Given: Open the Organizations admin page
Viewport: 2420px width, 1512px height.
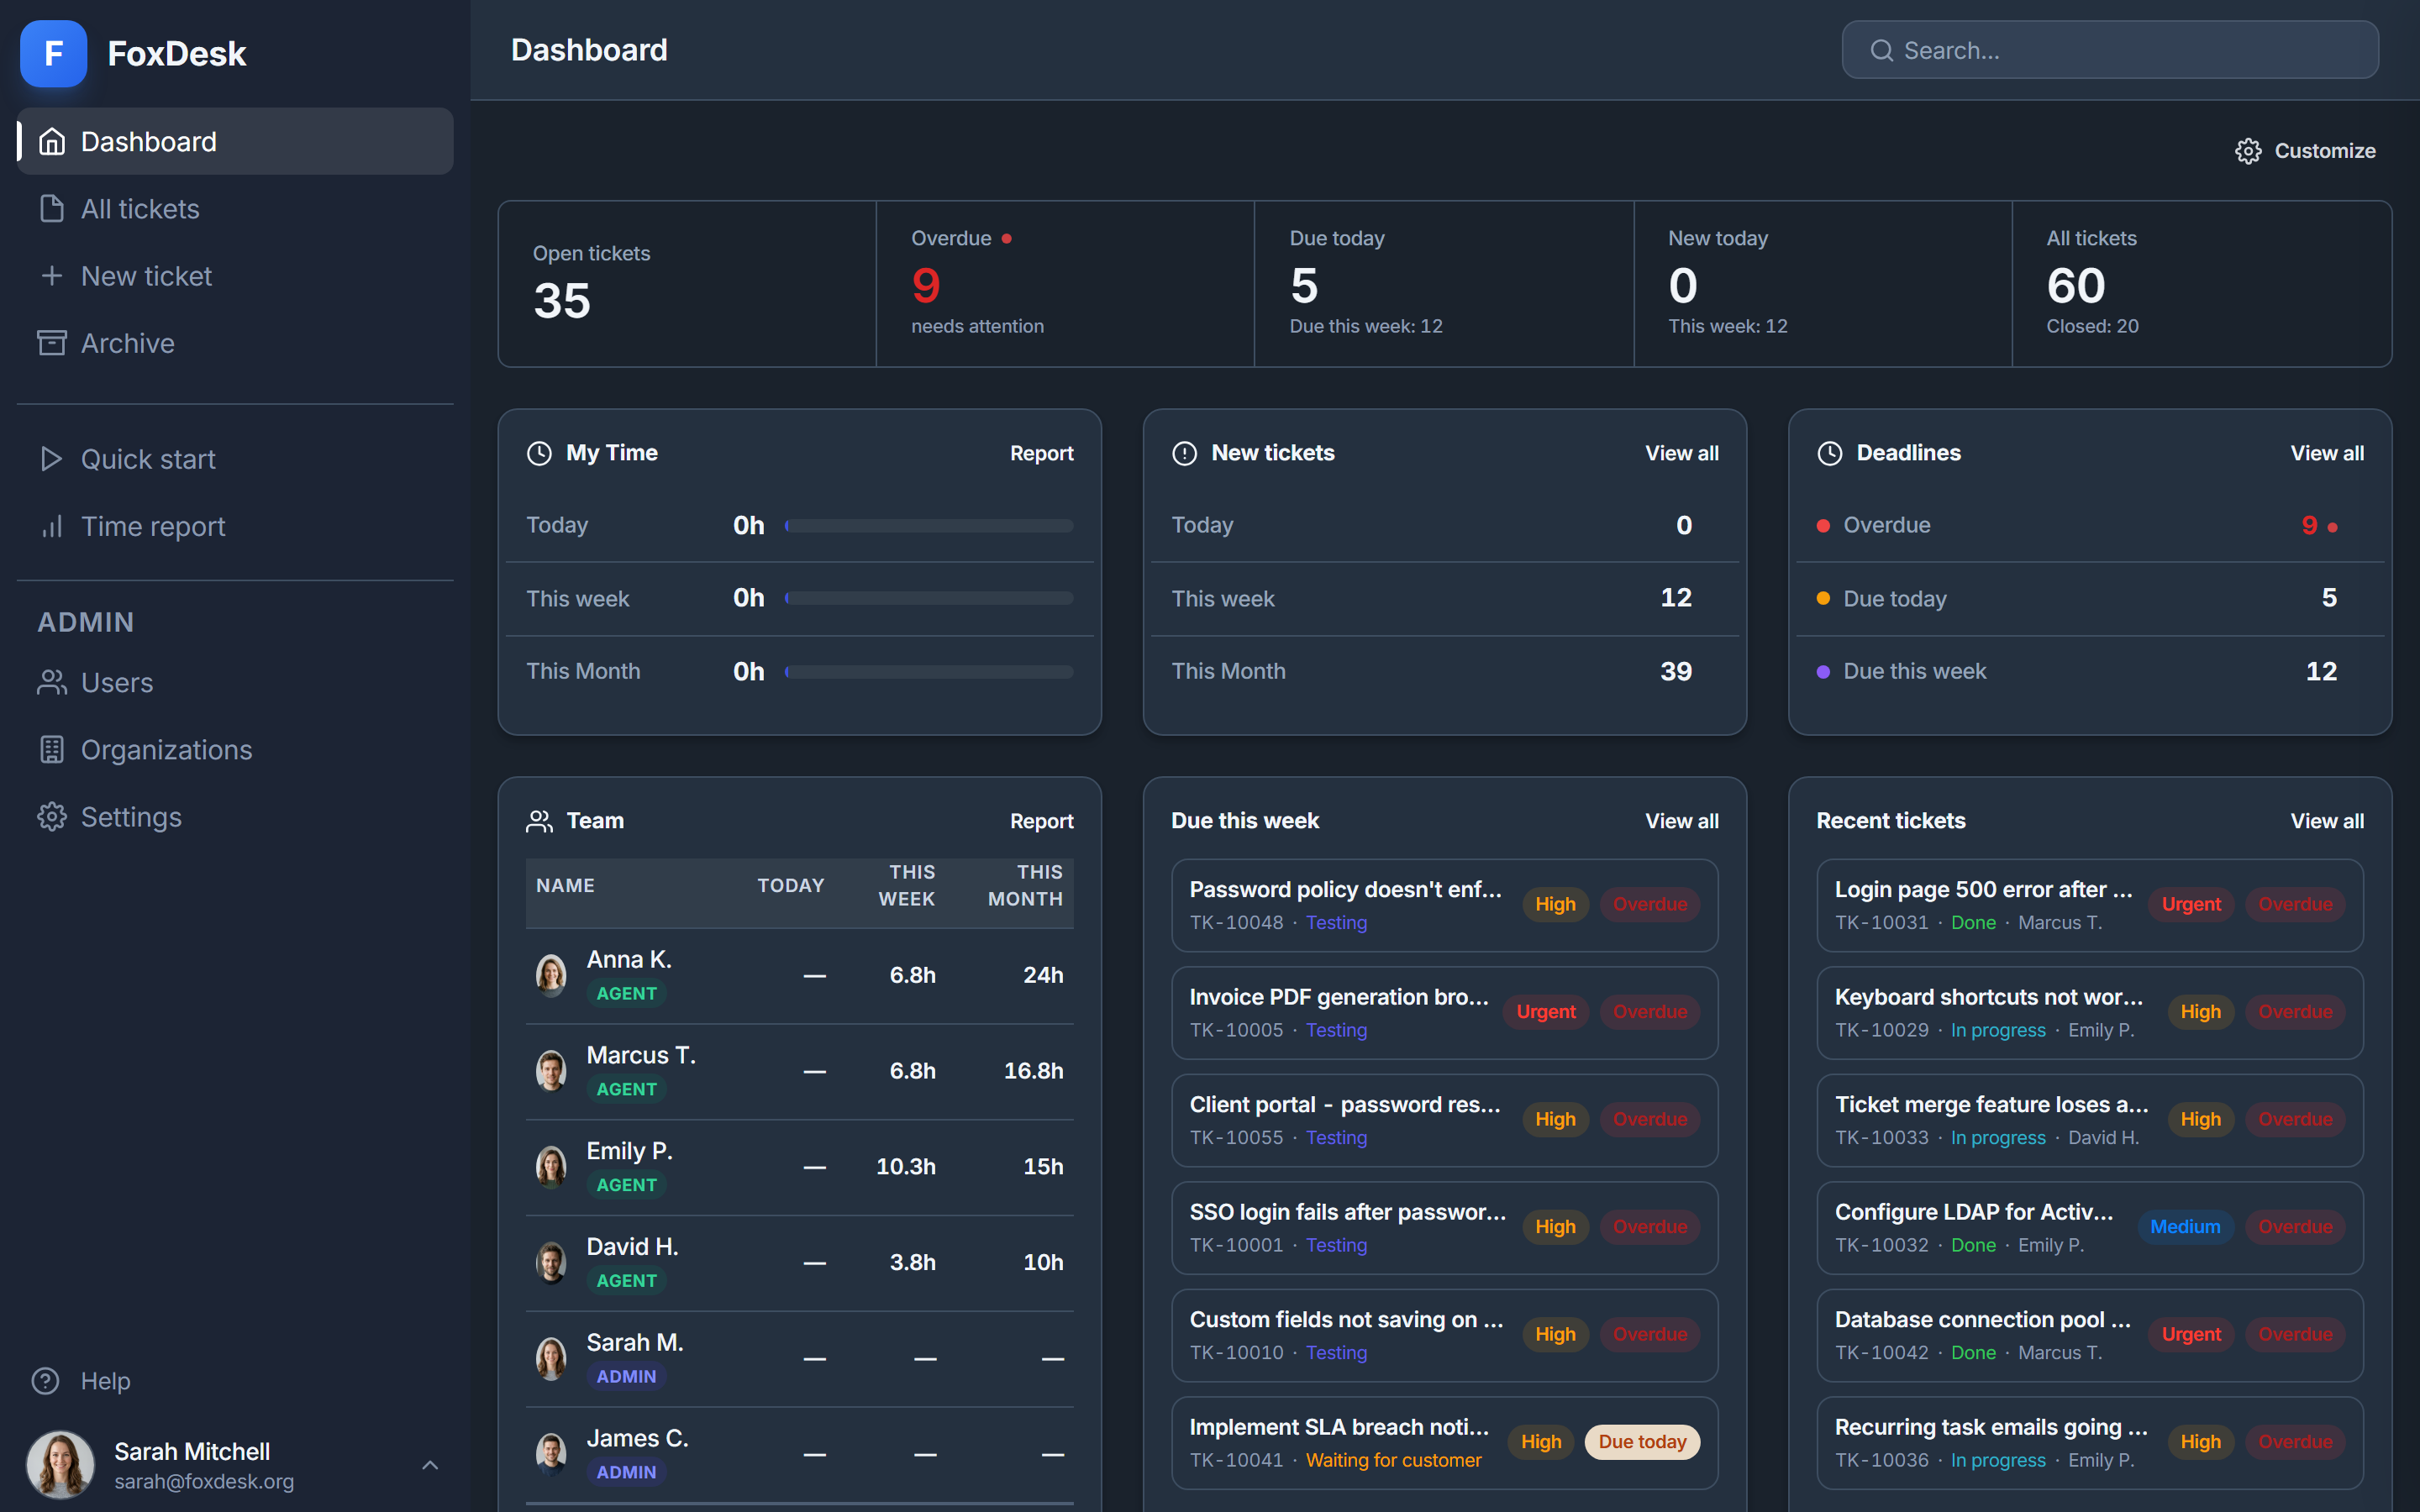Looking at the screenshot, I should click(166, 749).
